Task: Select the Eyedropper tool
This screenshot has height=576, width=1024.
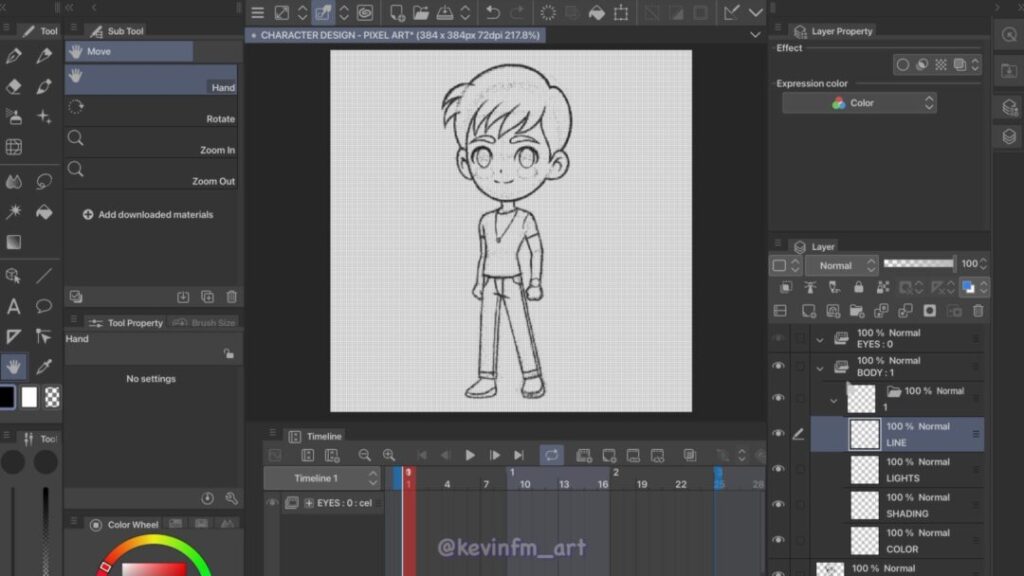Action: coord(44,366)
